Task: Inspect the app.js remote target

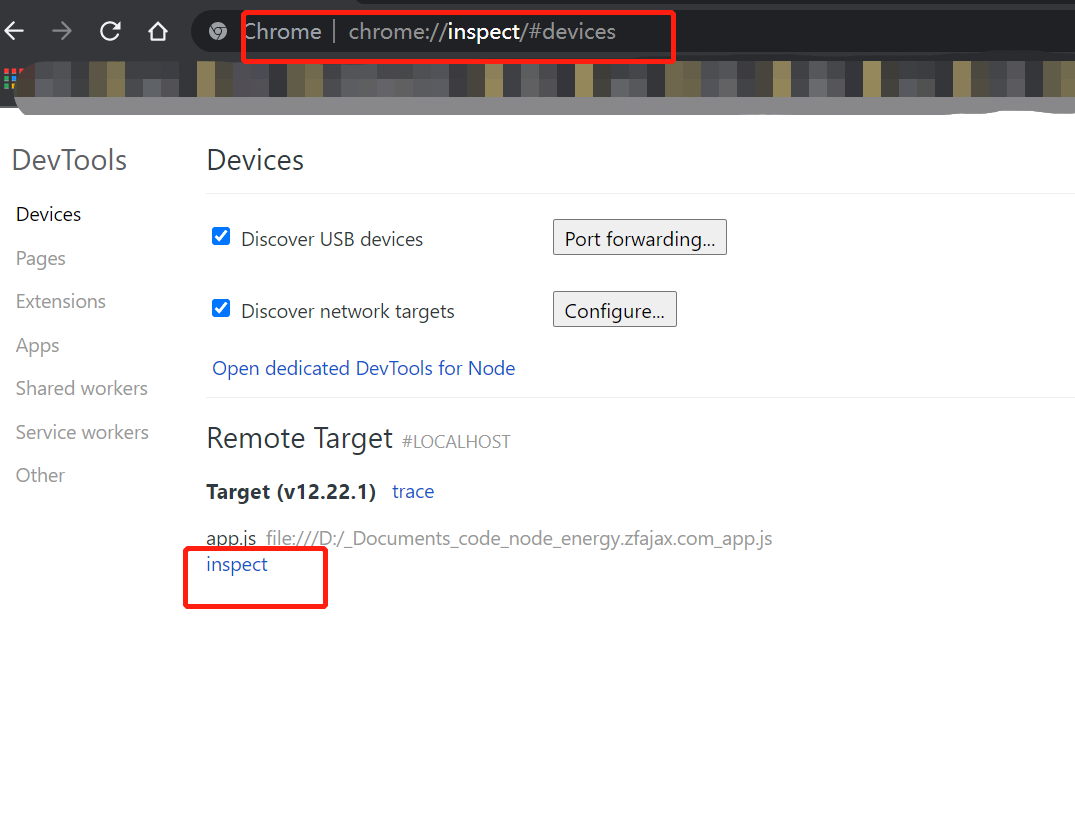Action: click(x=237, y=564)
